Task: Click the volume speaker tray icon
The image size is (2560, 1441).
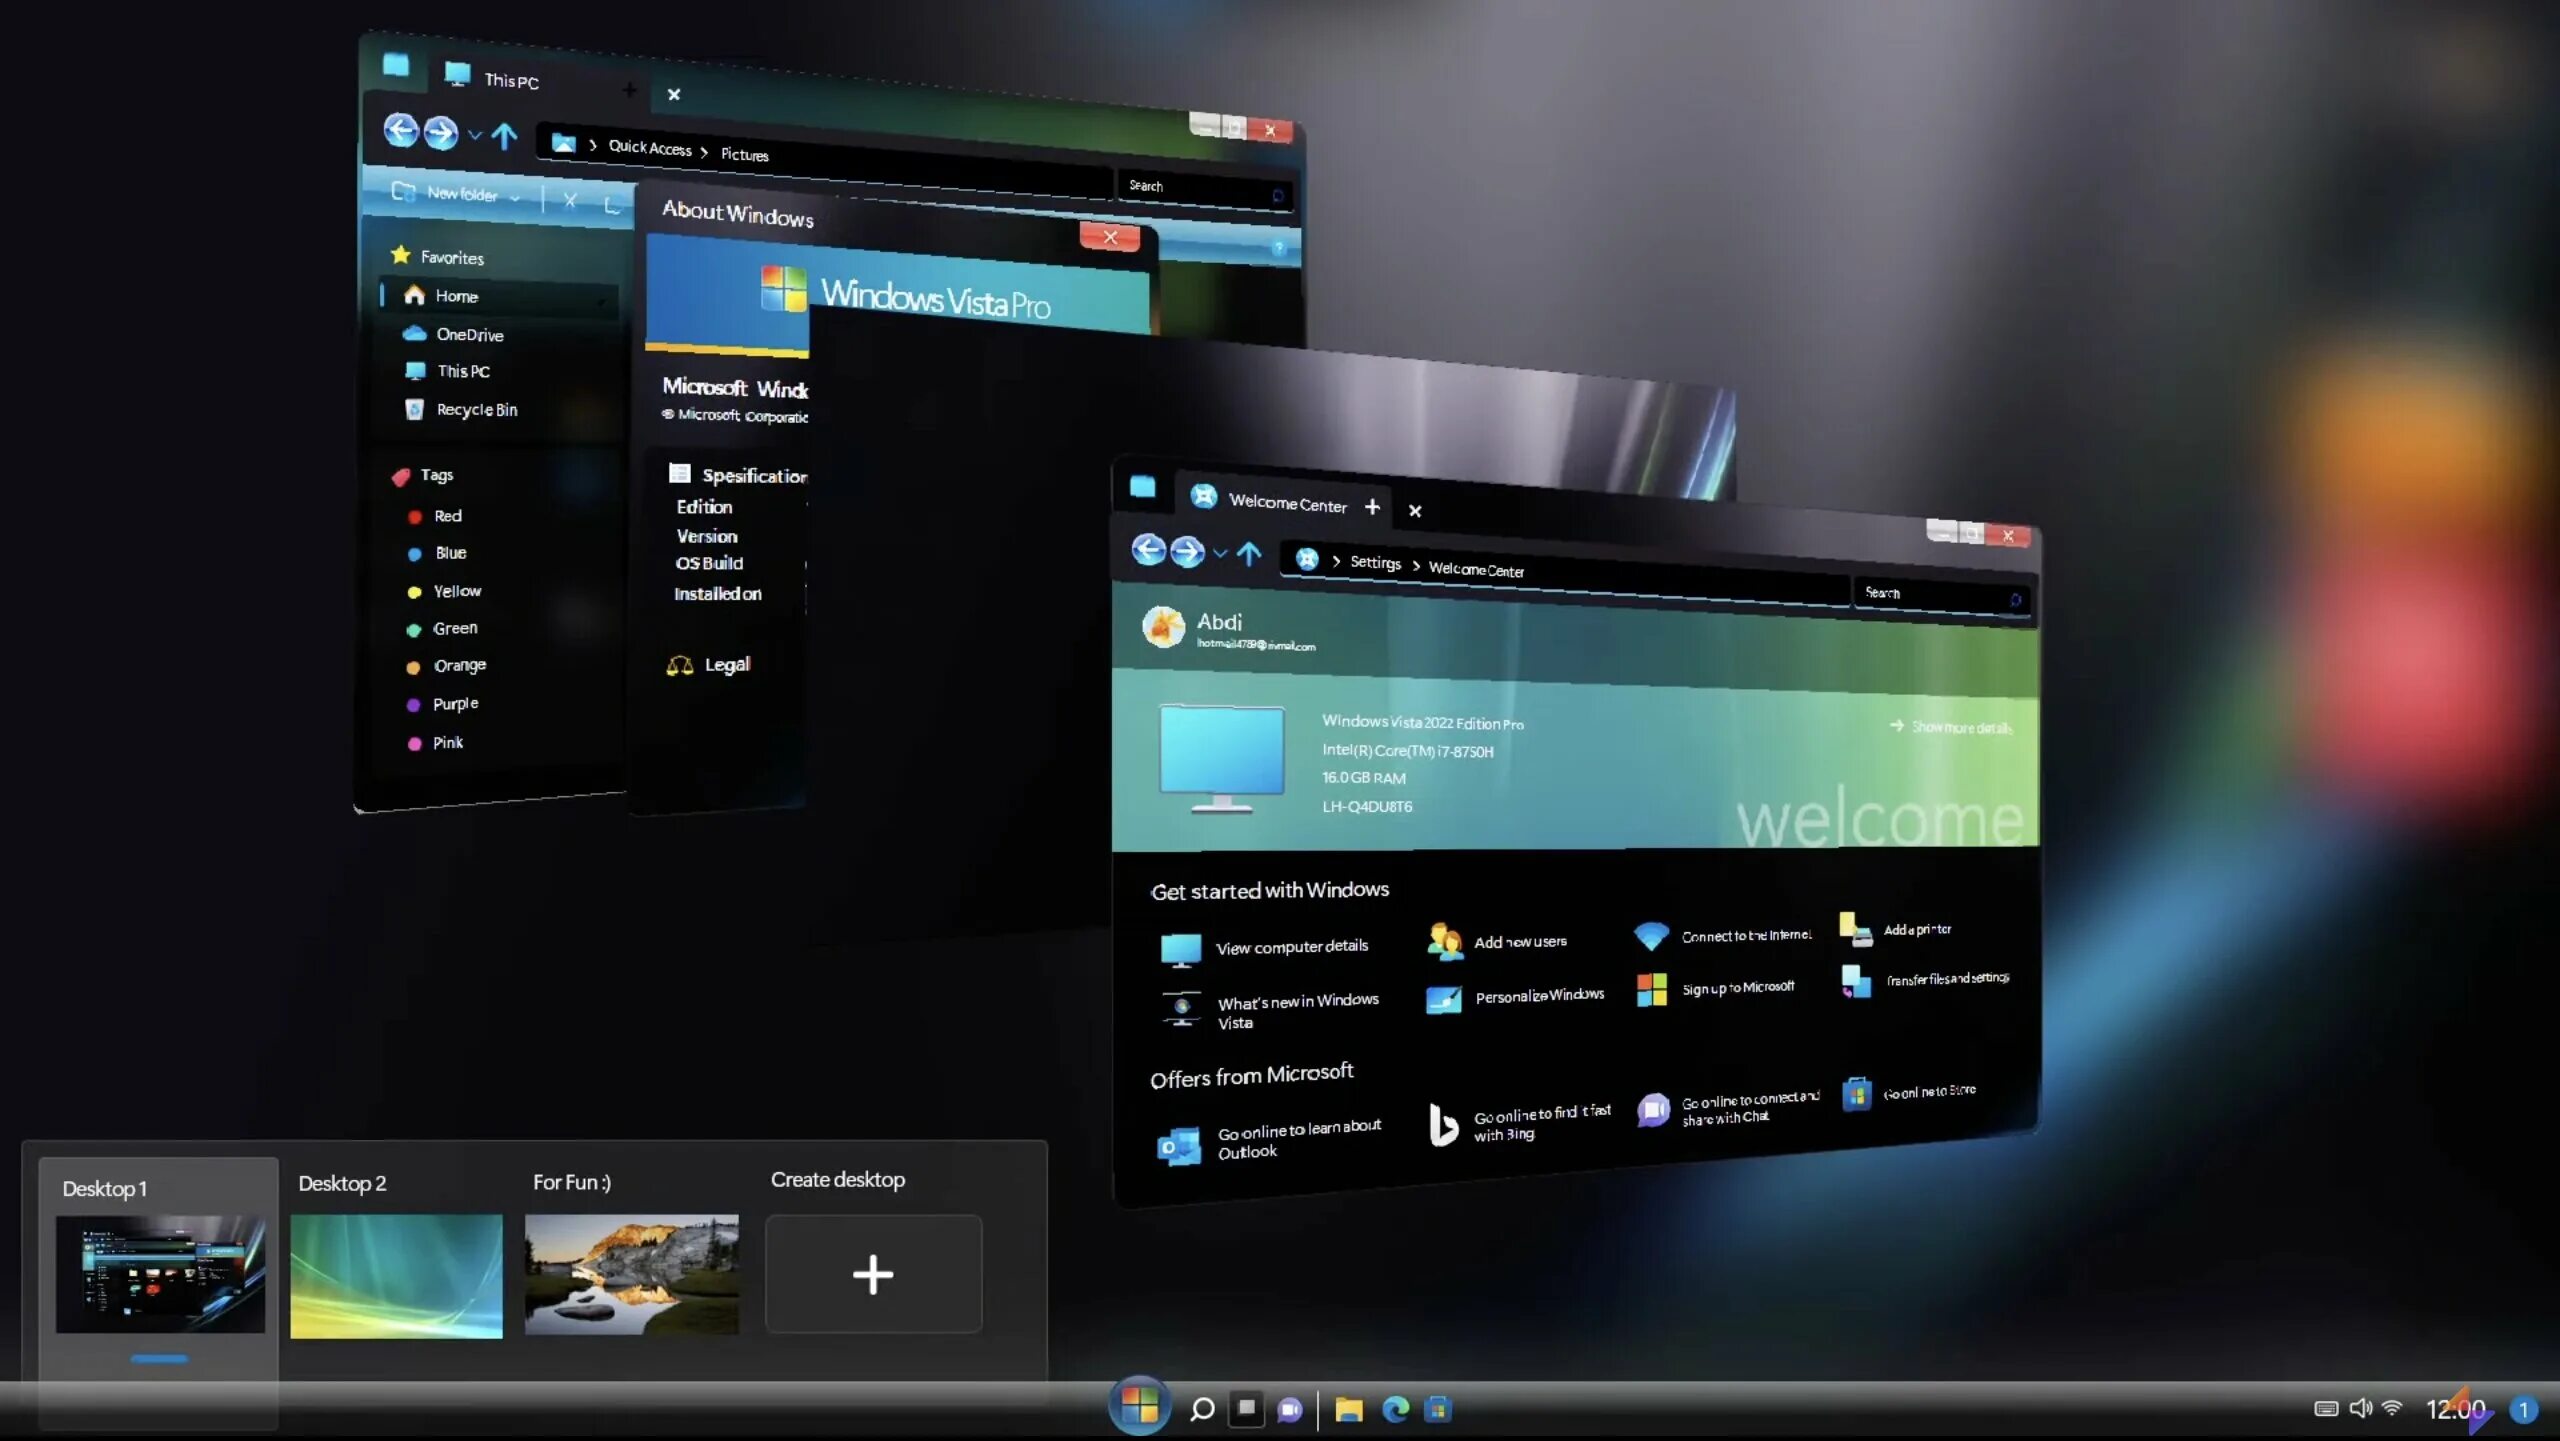Action: point(2360,1408)
